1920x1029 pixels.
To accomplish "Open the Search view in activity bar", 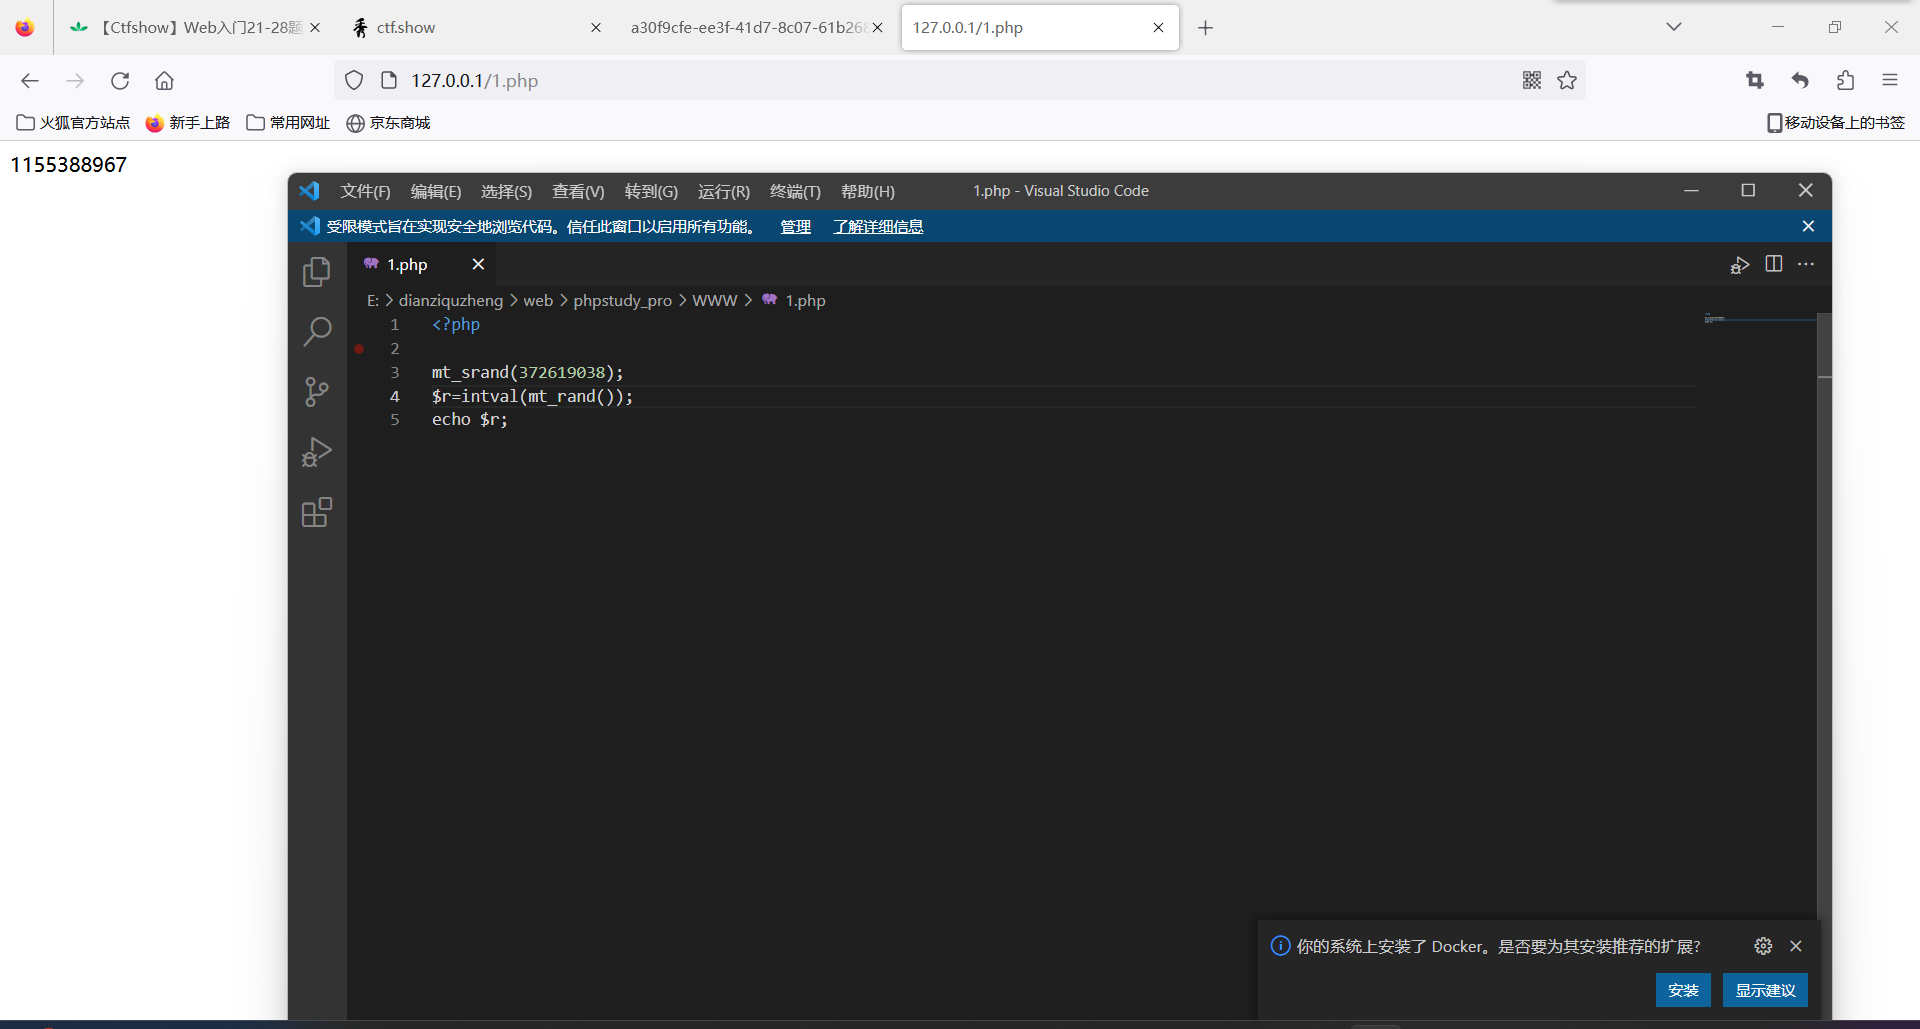I will pyautogui.click(x=317, y=332).
